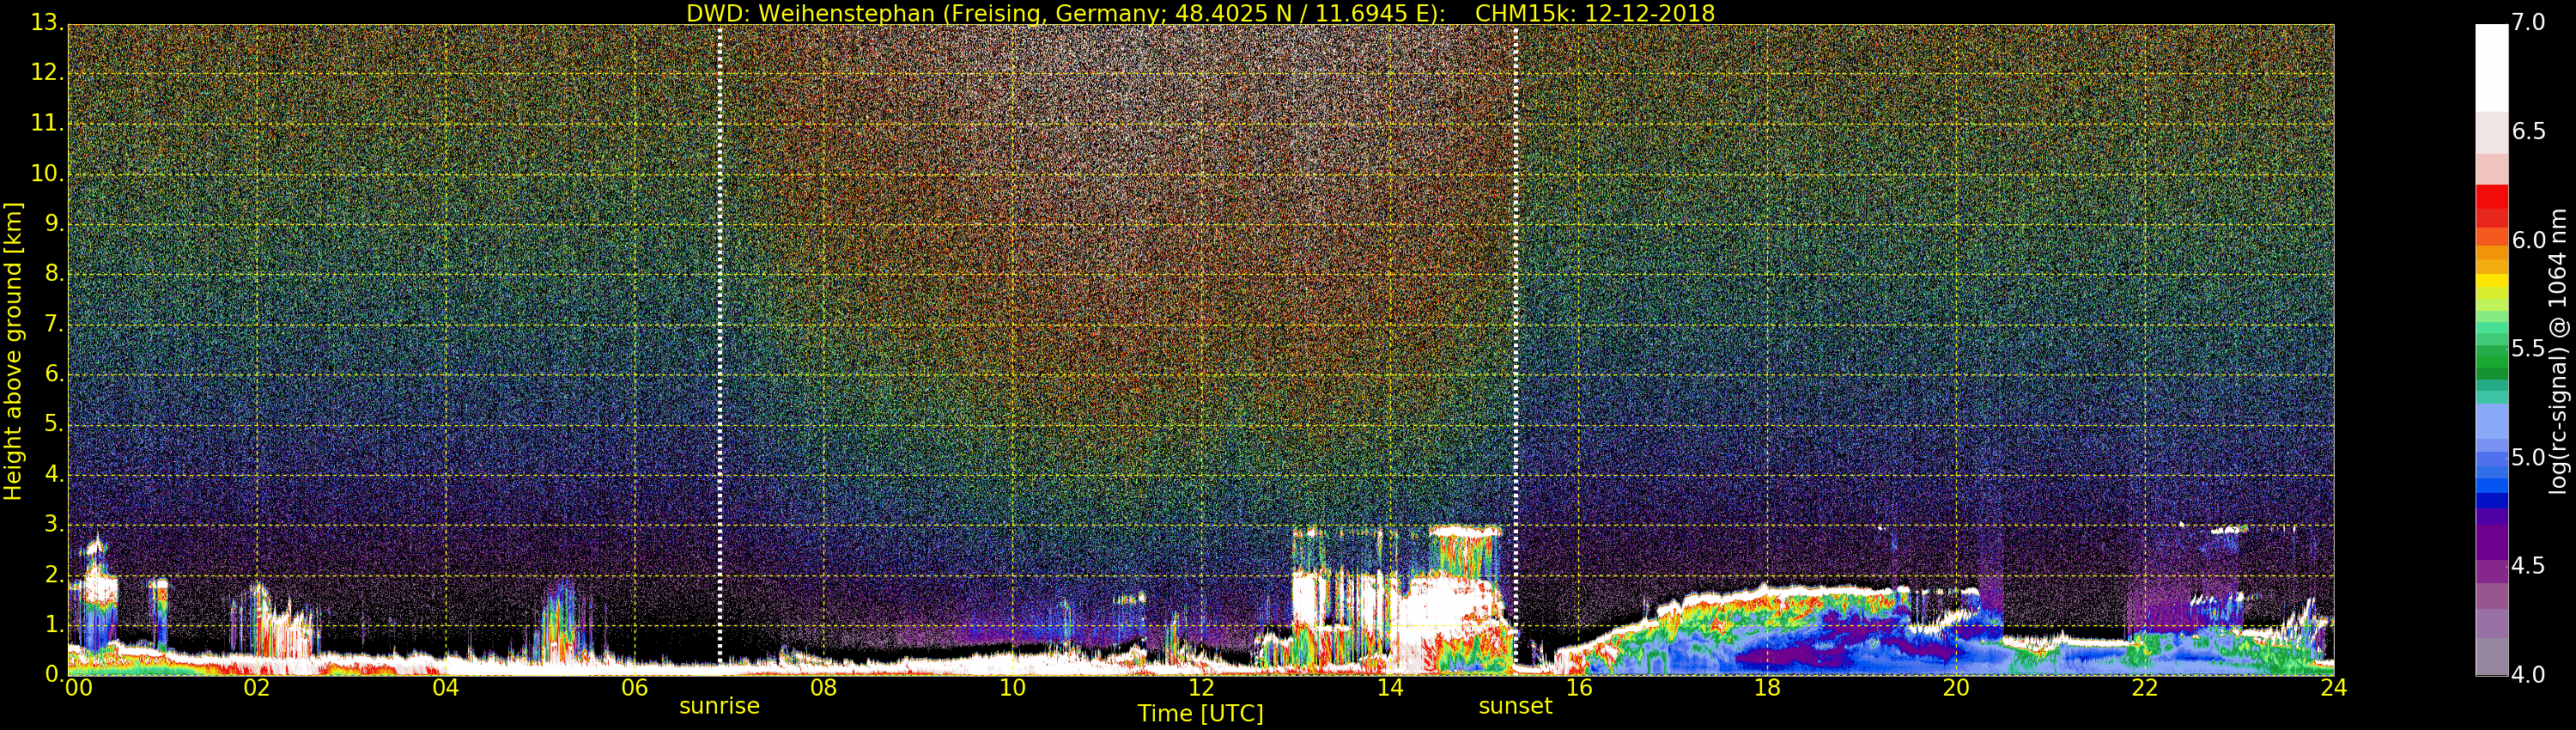Click the '18' time tick label
The image size is (2576, 730).
coord(1768,688)
